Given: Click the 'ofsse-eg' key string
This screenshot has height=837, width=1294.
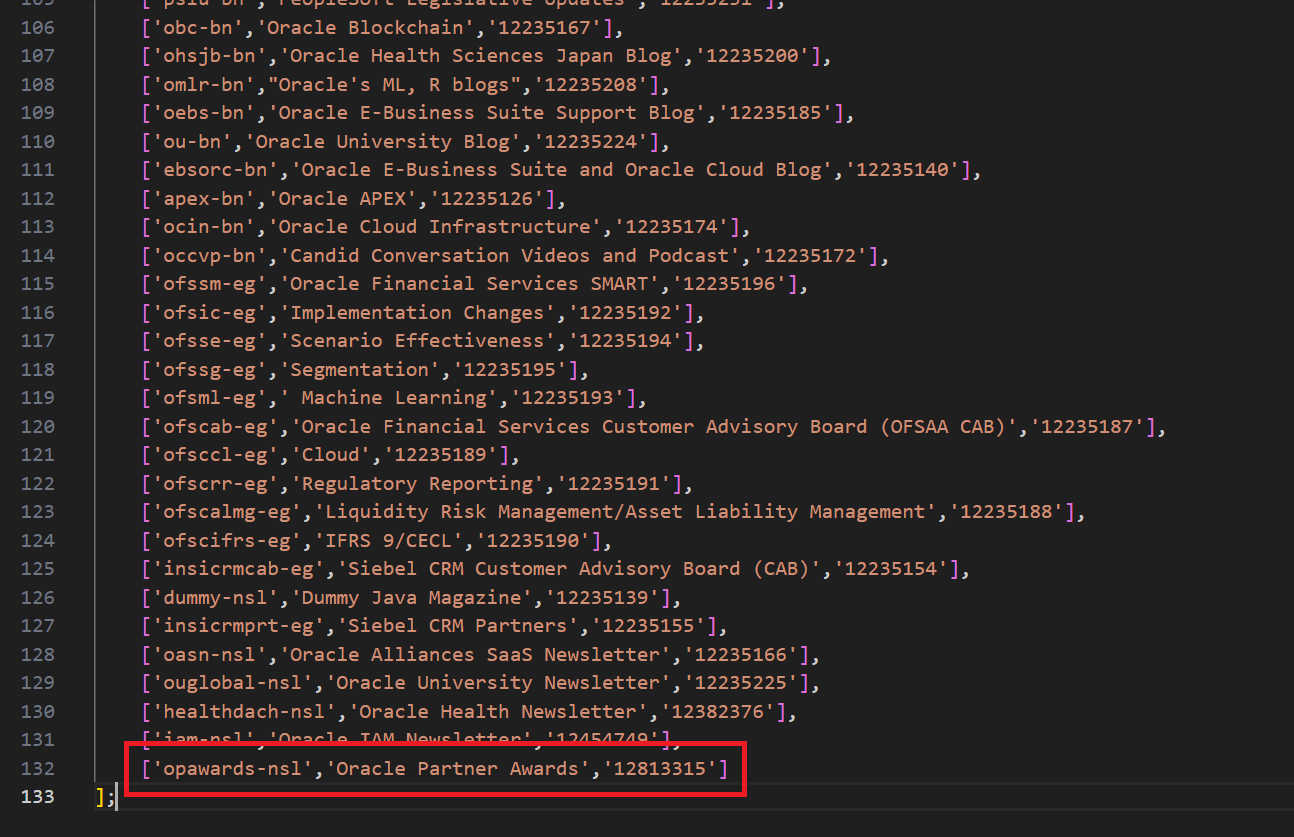Looking at the screenshot, I should click(x=208, y=341).
